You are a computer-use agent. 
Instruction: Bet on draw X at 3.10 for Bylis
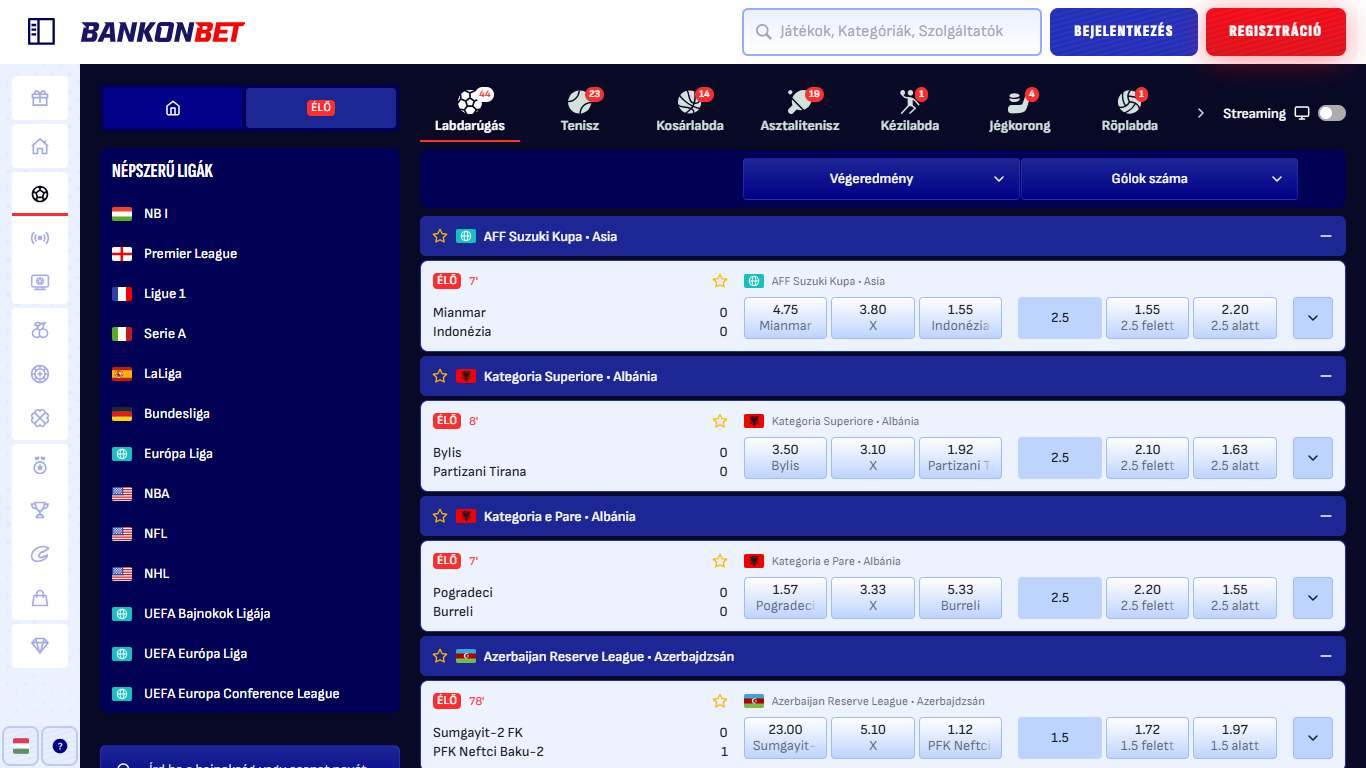872,458
